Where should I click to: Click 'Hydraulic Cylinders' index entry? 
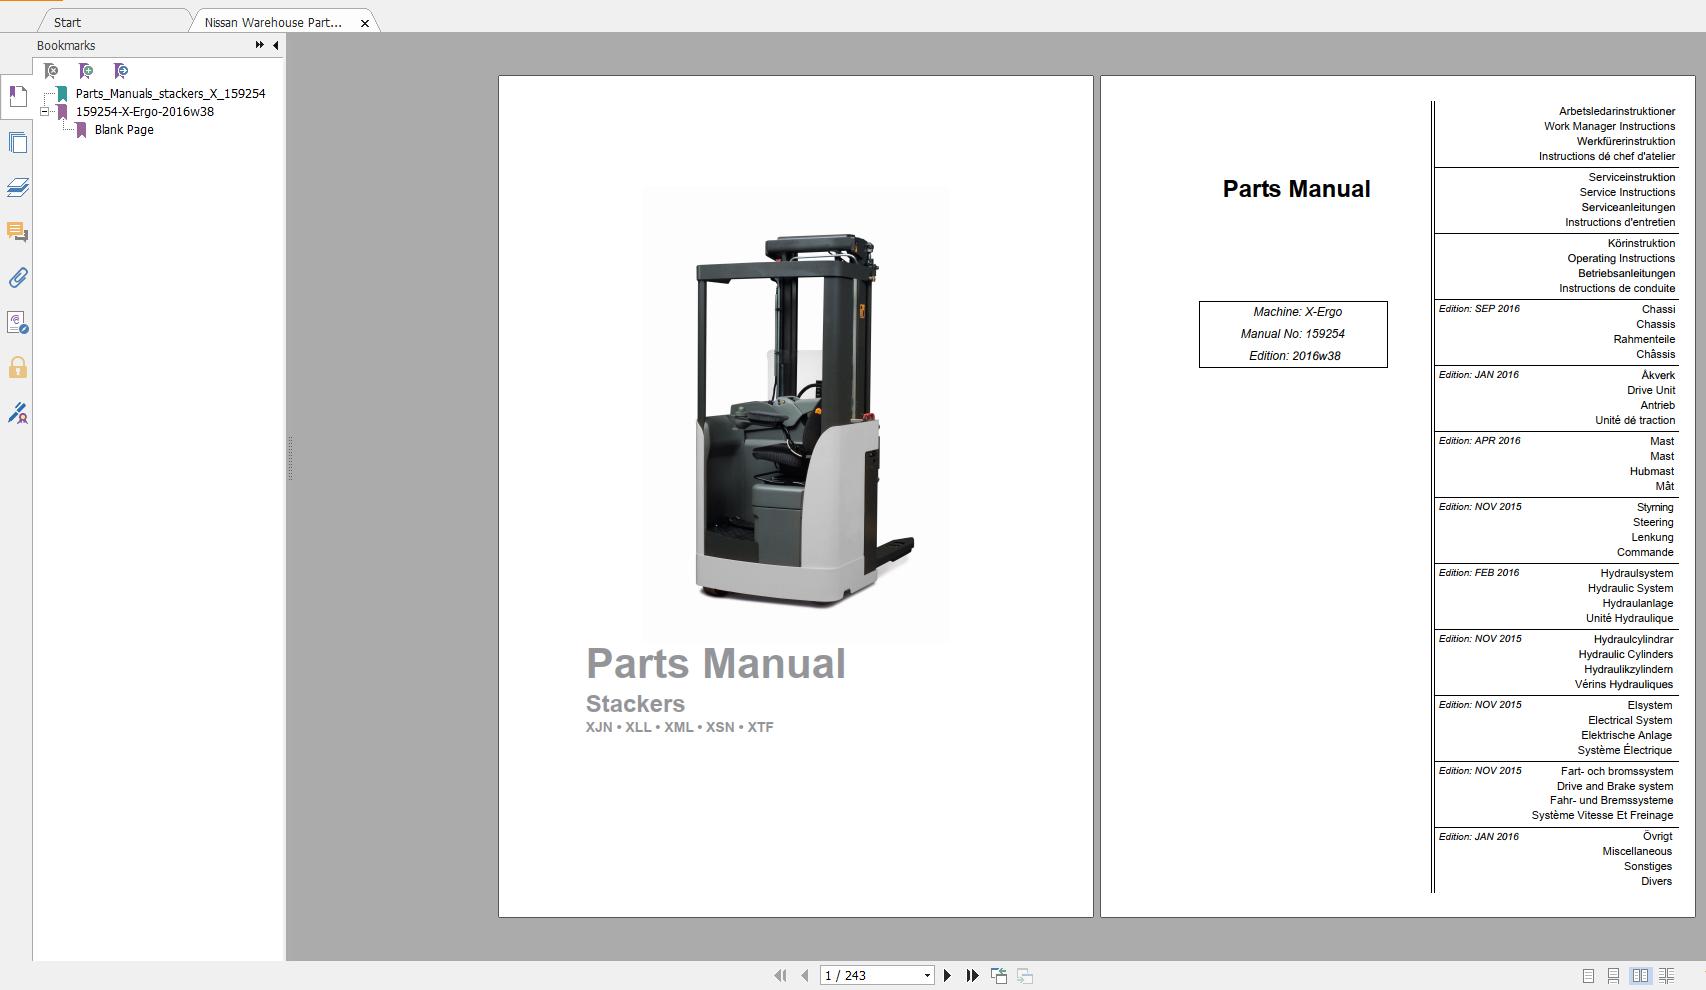point(1626,655)
